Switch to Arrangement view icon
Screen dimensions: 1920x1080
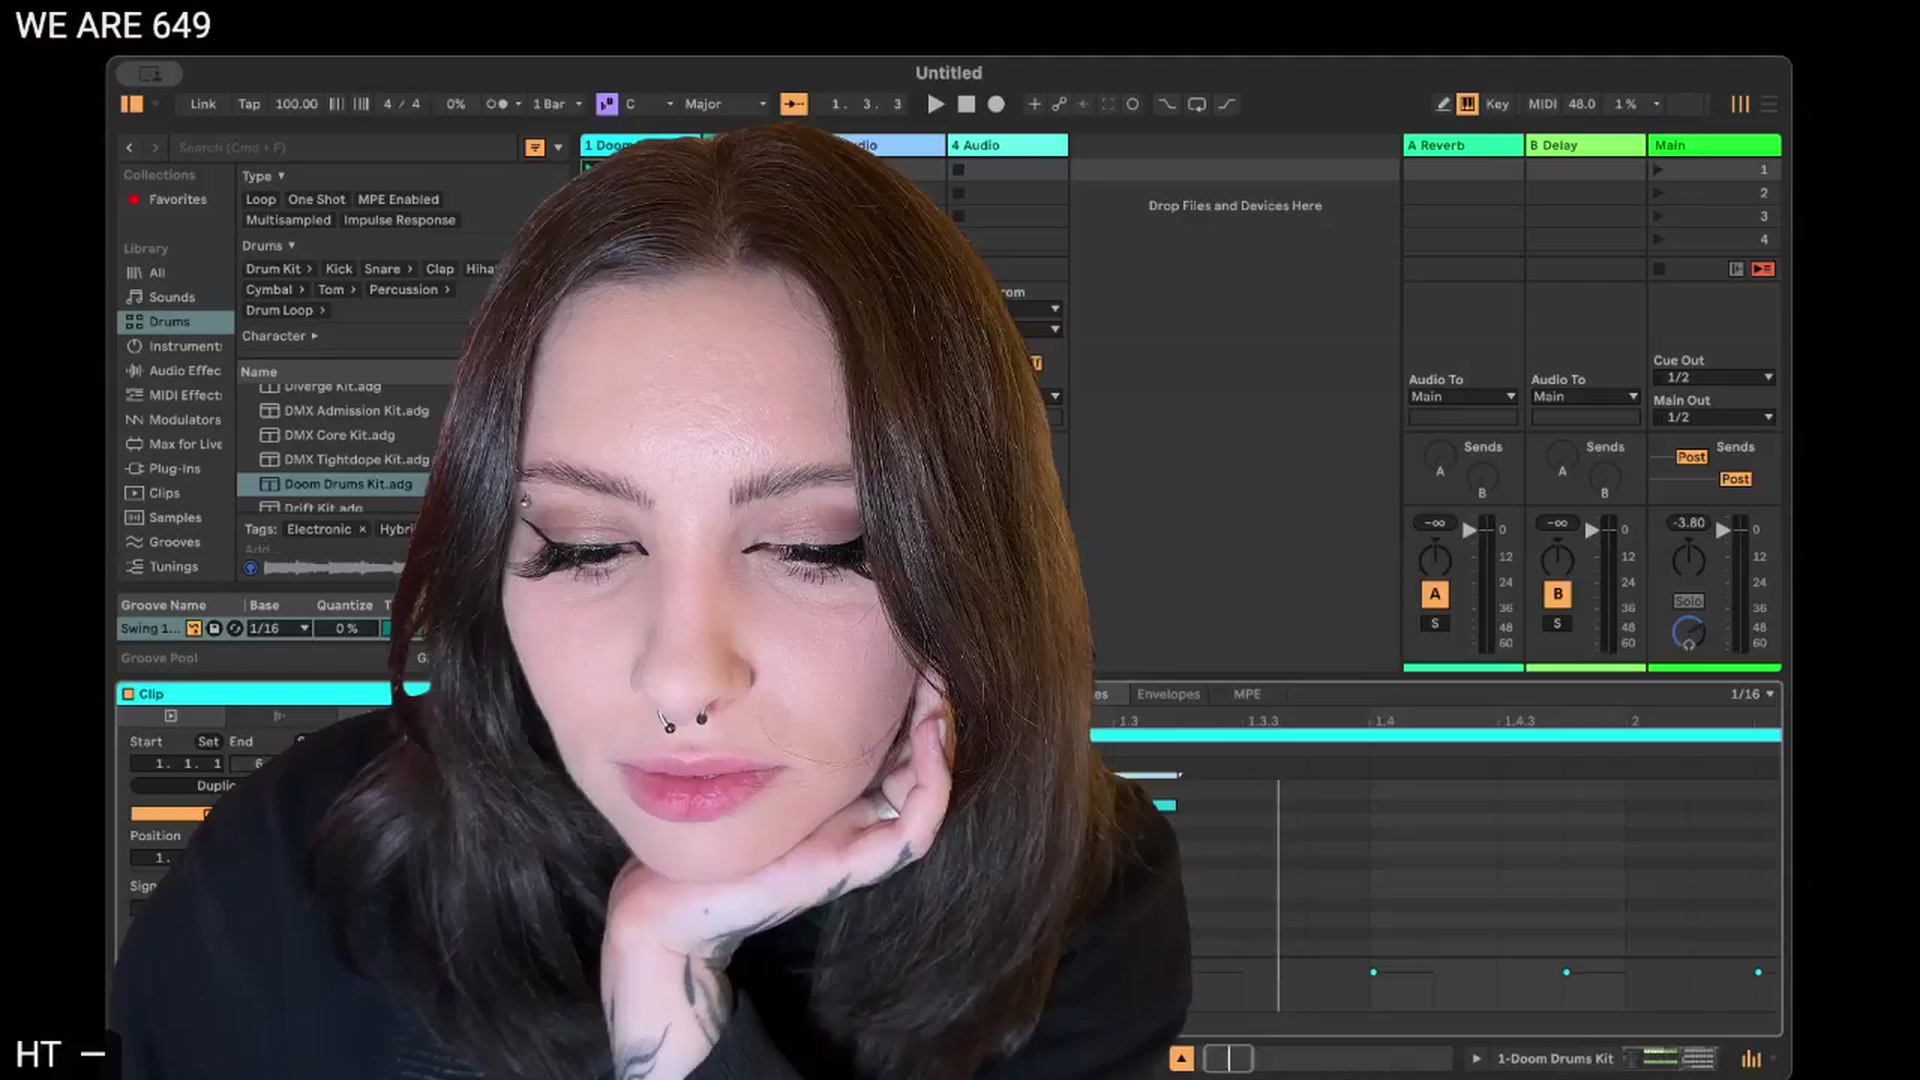click(1769, 104)
